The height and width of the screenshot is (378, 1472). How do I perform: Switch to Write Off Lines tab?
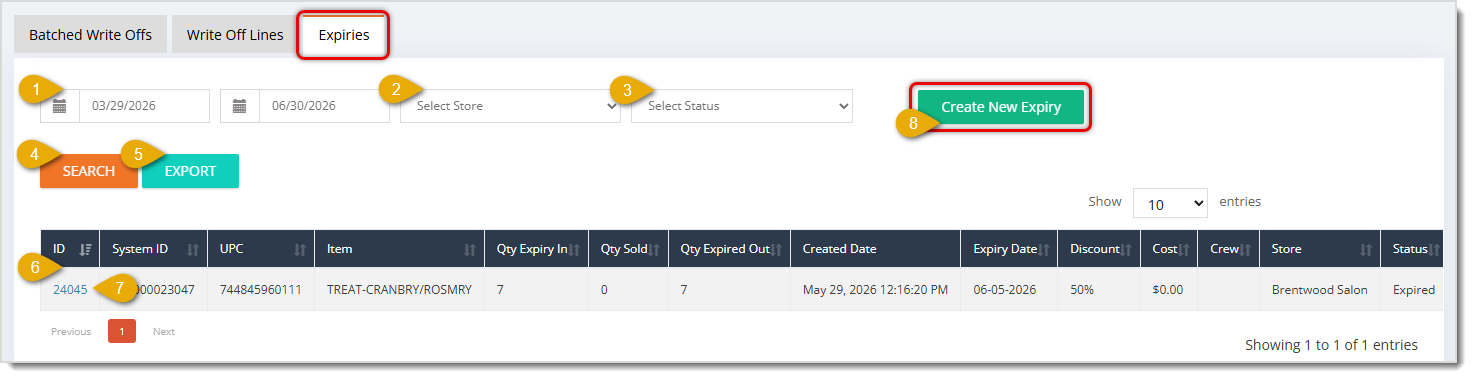[235, 35]
